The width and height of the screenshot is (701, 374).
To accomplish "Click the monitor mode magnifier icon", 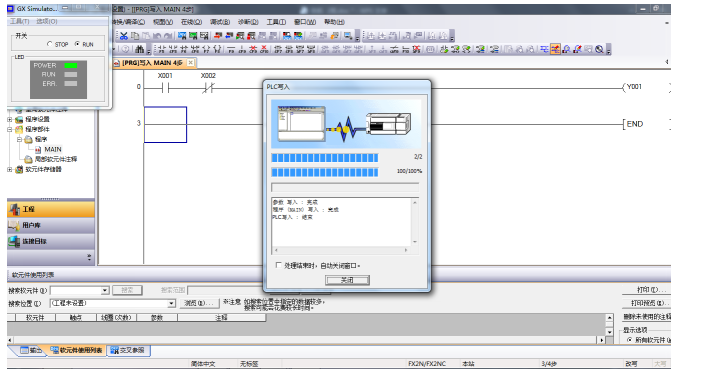I will click(x=566, y=49).
